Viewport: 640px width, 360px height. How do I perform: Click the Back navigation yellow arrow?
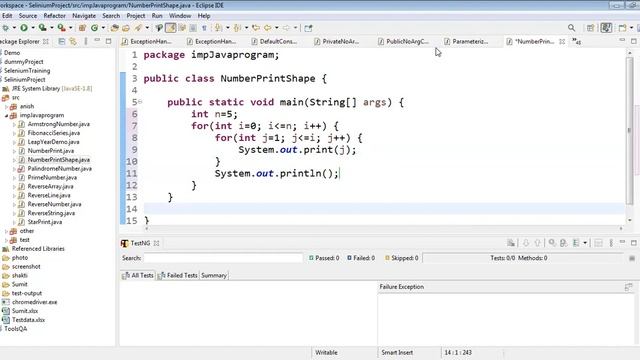pos(268,28)
